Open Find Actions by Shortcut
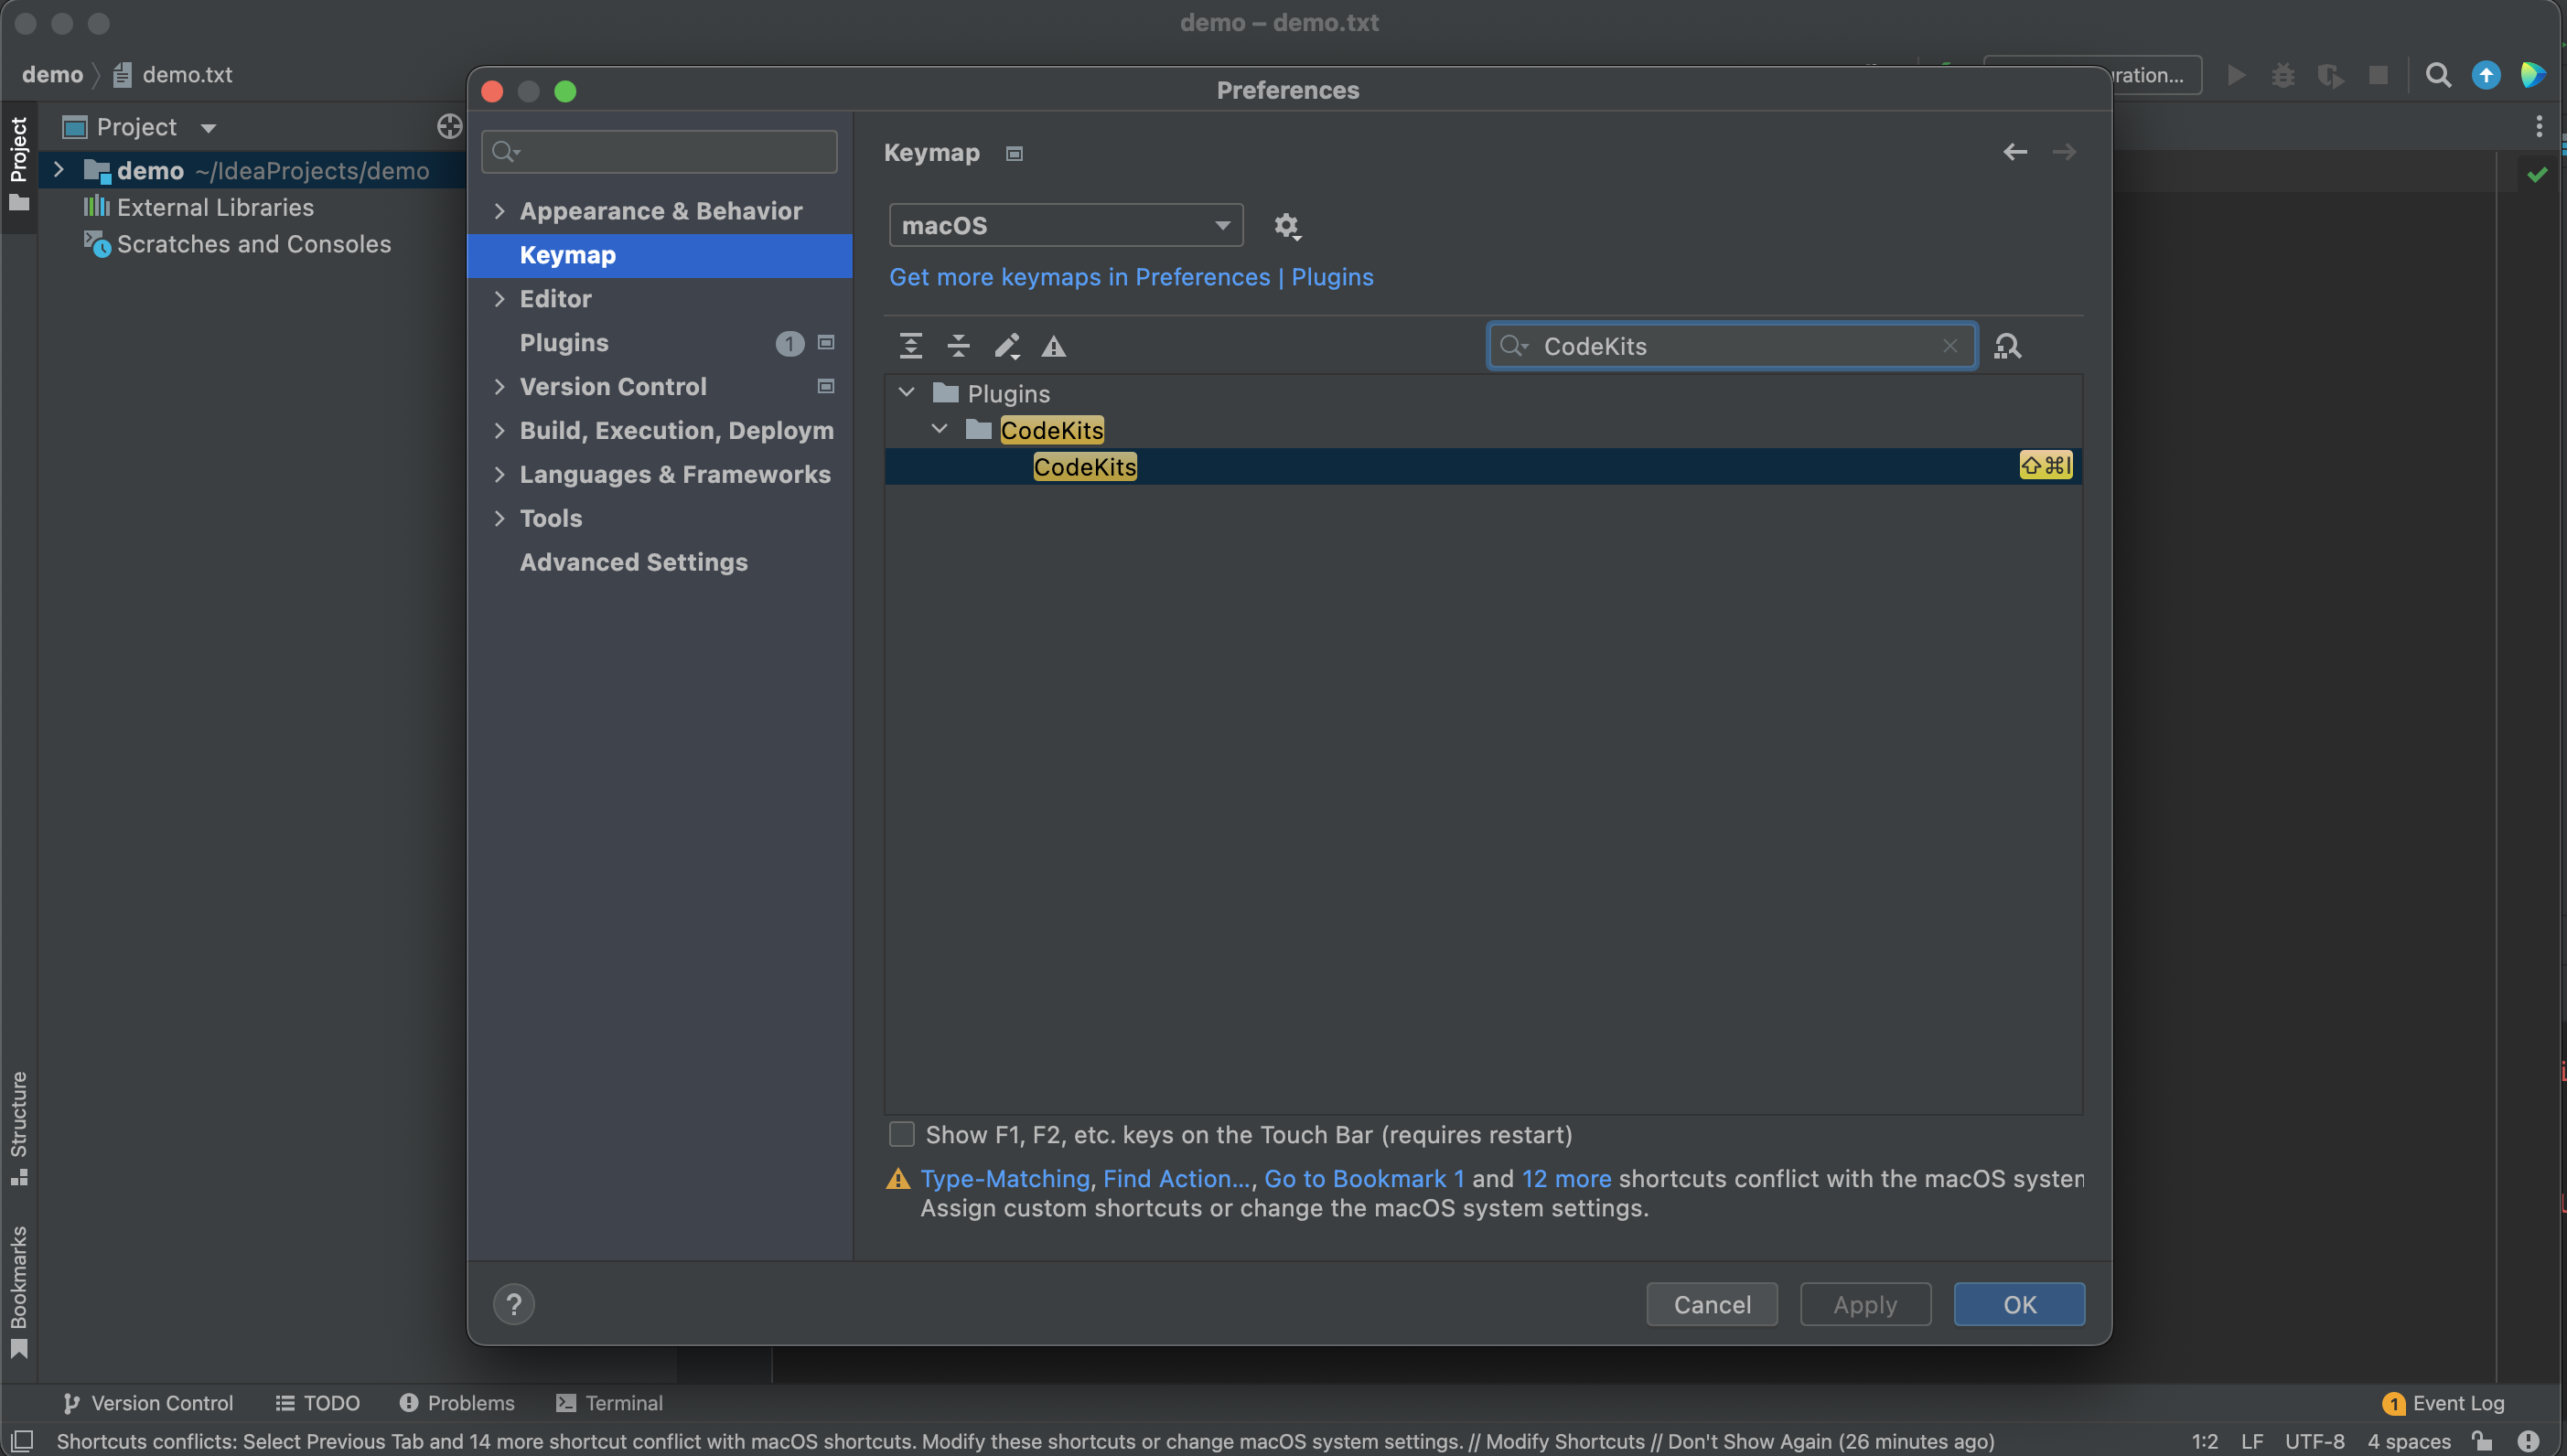 (x=2007, y=346)
